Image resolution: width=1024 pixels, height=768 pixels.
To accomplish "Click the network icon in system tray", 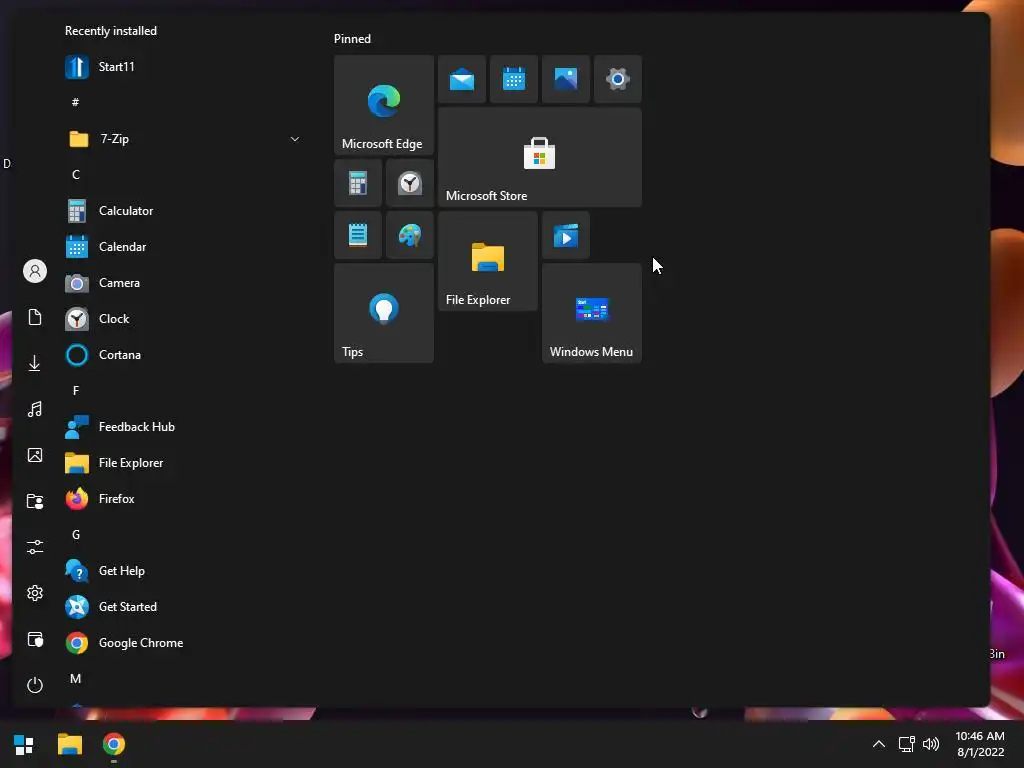I will [906, 744].
